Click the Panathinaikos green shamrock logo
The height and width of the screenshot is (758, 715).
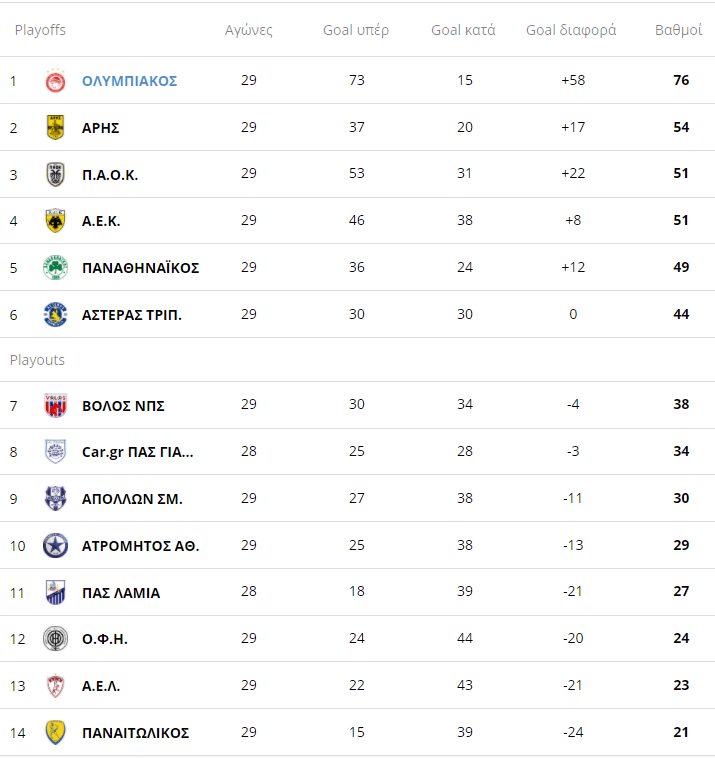click(x=55, y=268)
